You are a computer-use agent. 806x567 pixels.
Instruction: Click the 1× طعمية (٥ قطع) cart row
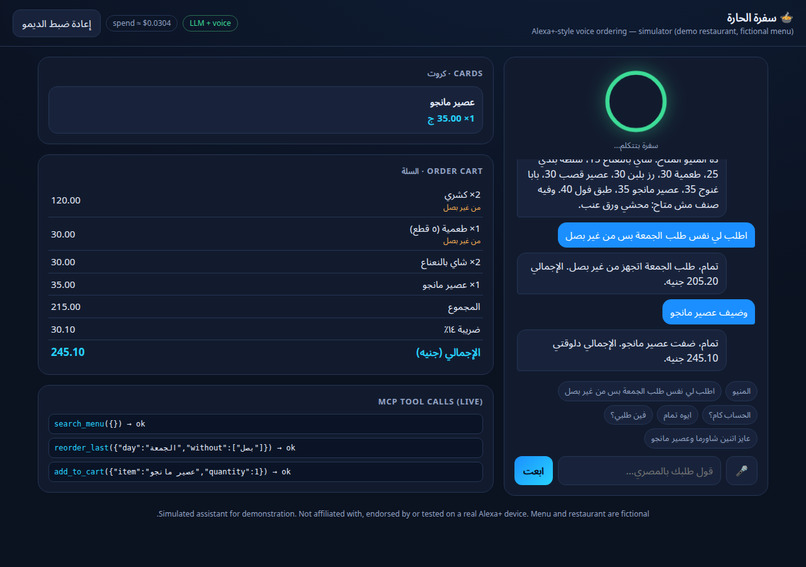[x=265, y=234]
